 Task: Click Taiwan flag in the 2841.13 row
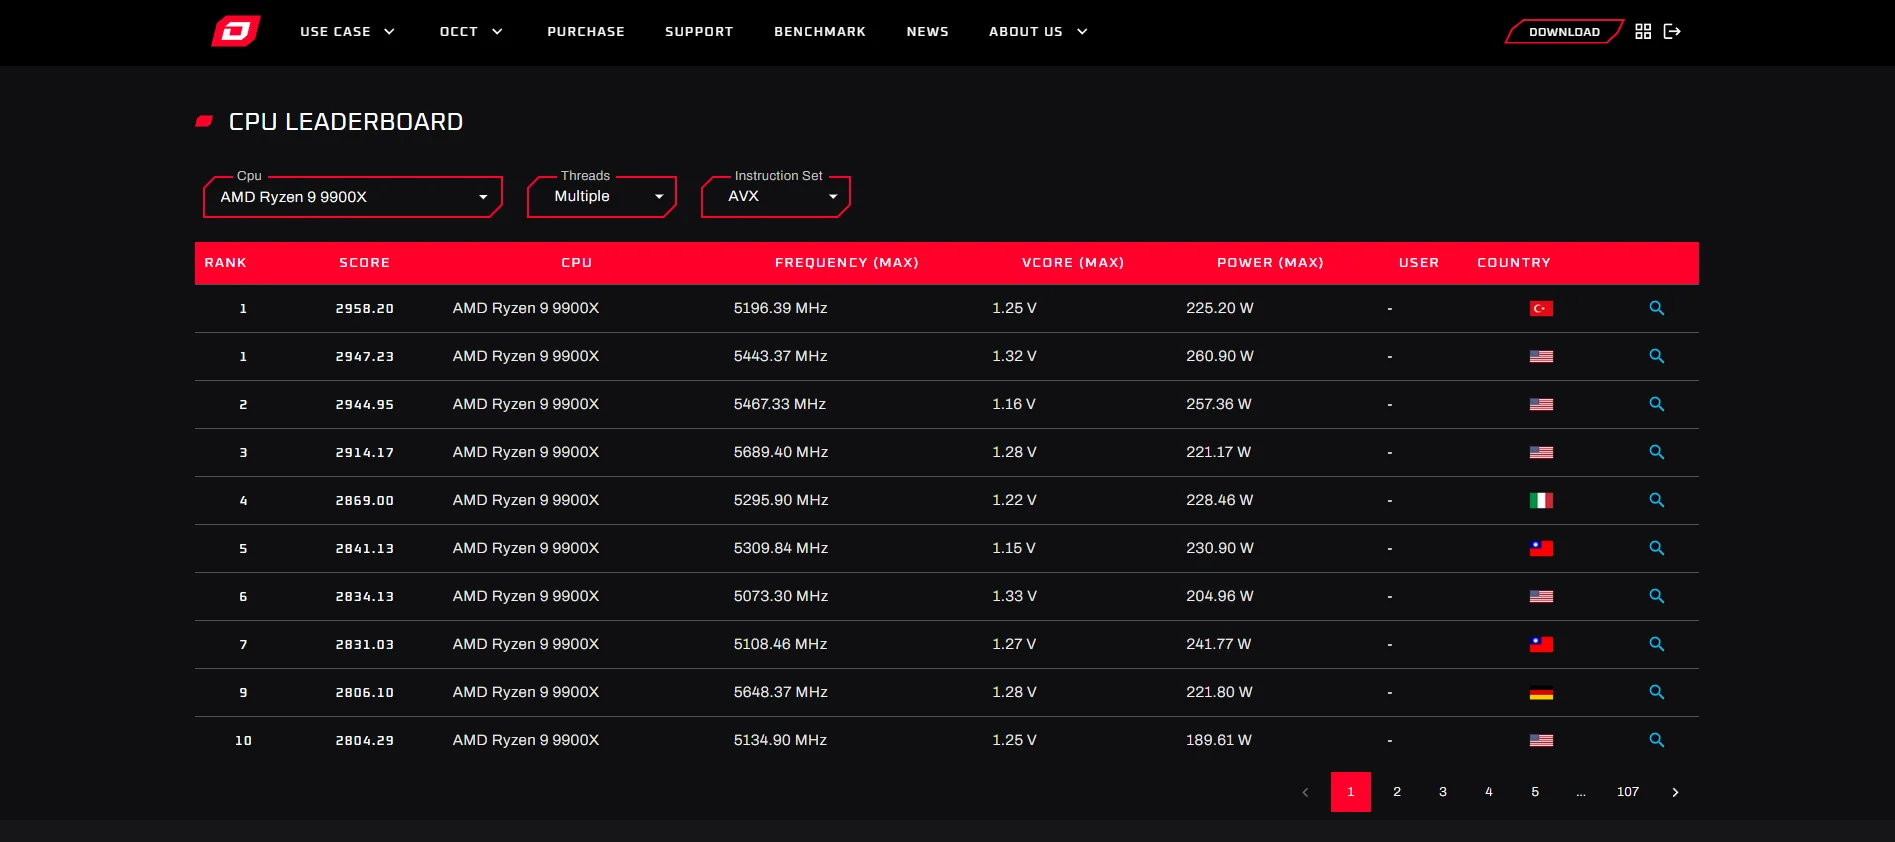pyautogui.click(x=1541, y=549)
